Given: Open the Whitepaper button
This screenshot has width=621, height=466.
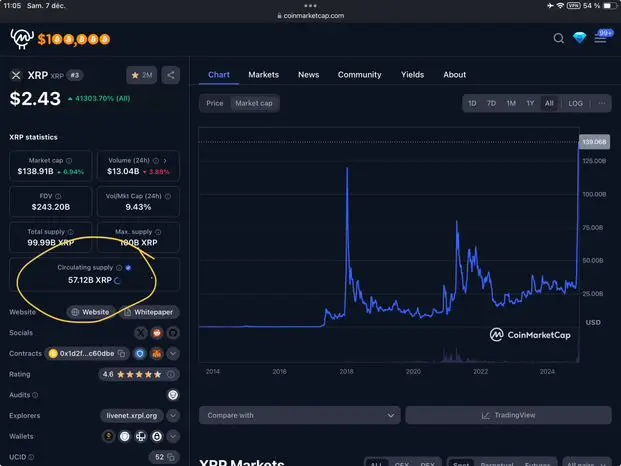Looking at the screenshot, I should (149, 312).
